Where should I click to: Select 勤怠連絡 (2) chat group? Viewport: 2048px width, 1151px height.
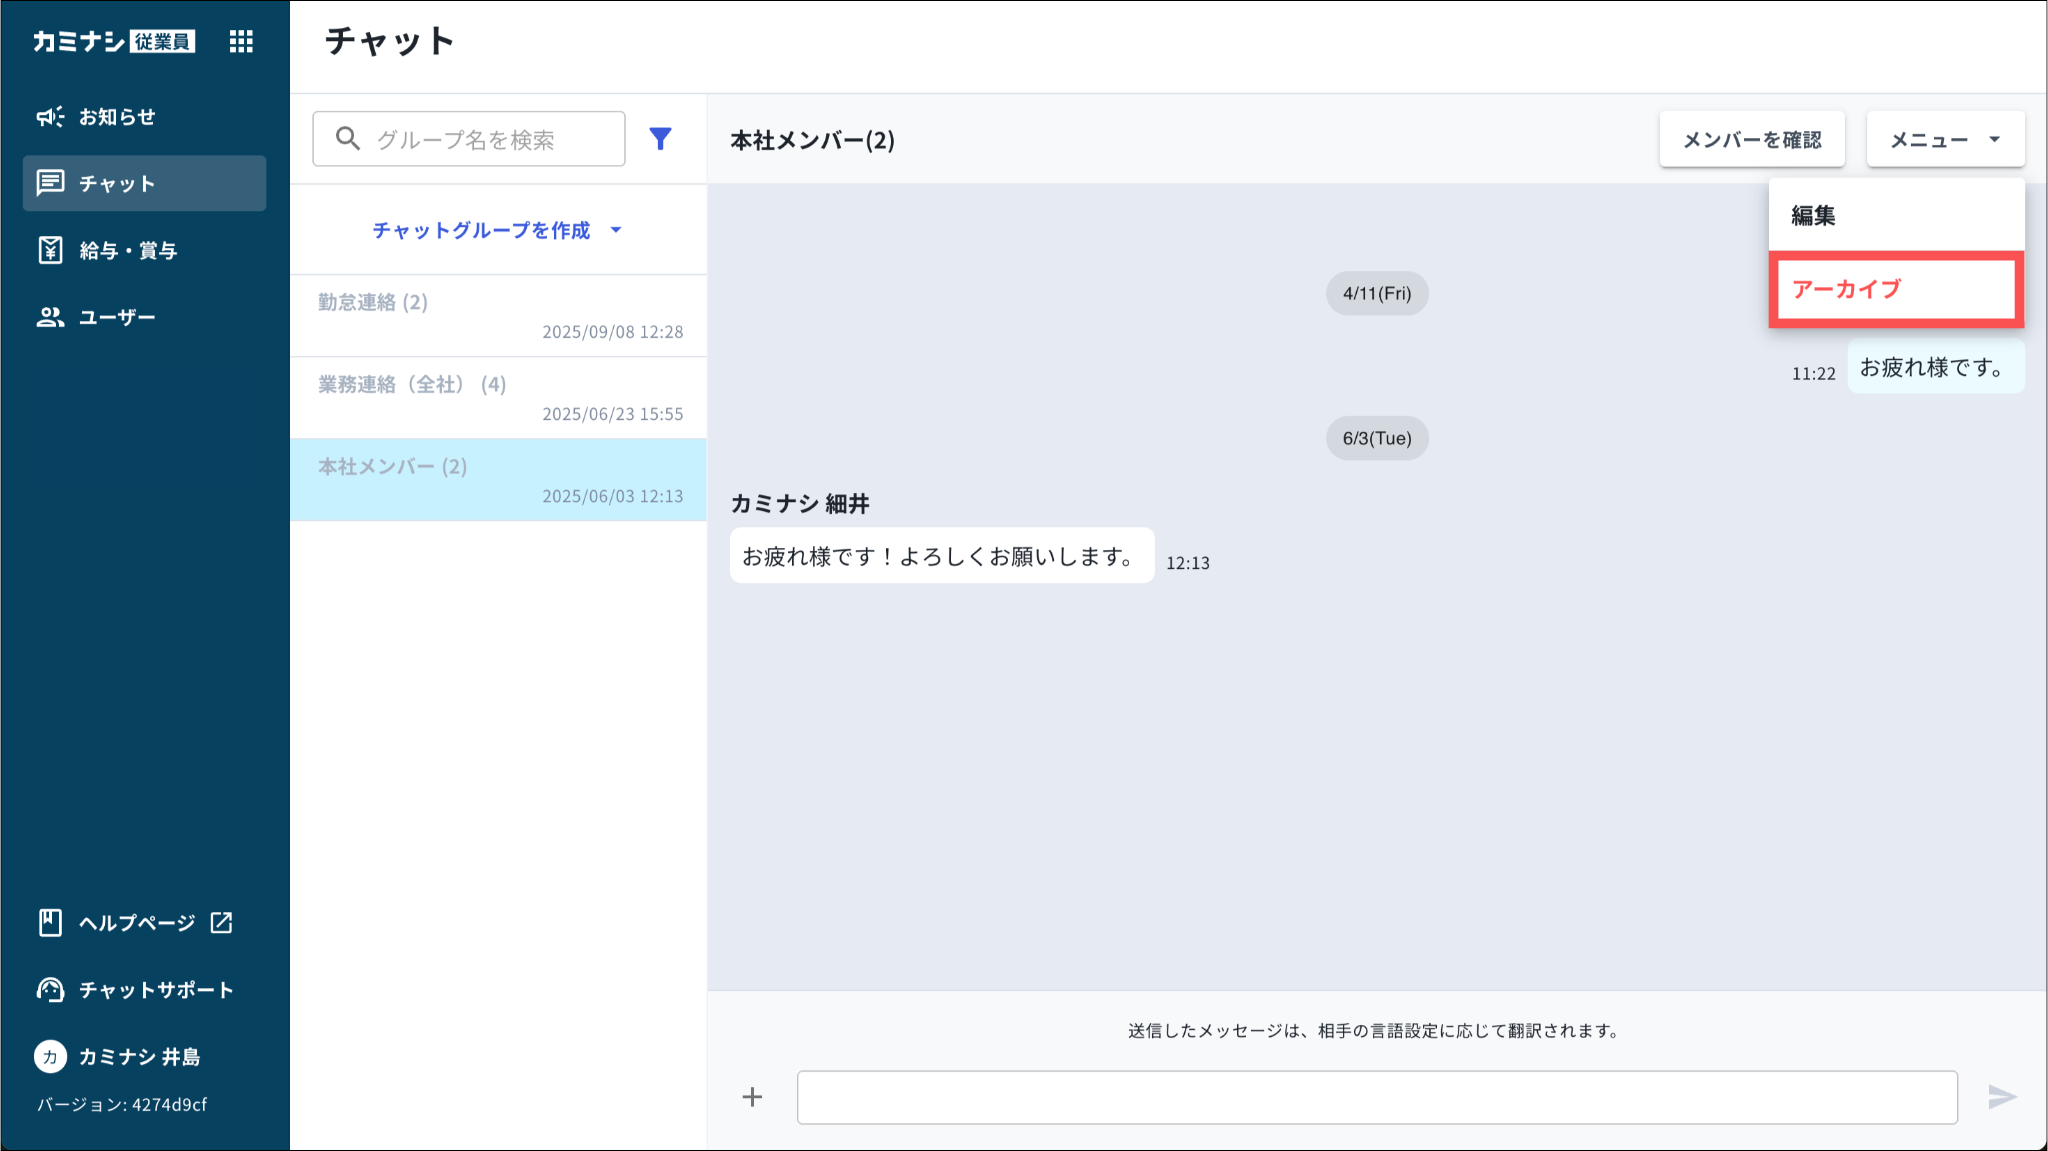click(498, 316)
